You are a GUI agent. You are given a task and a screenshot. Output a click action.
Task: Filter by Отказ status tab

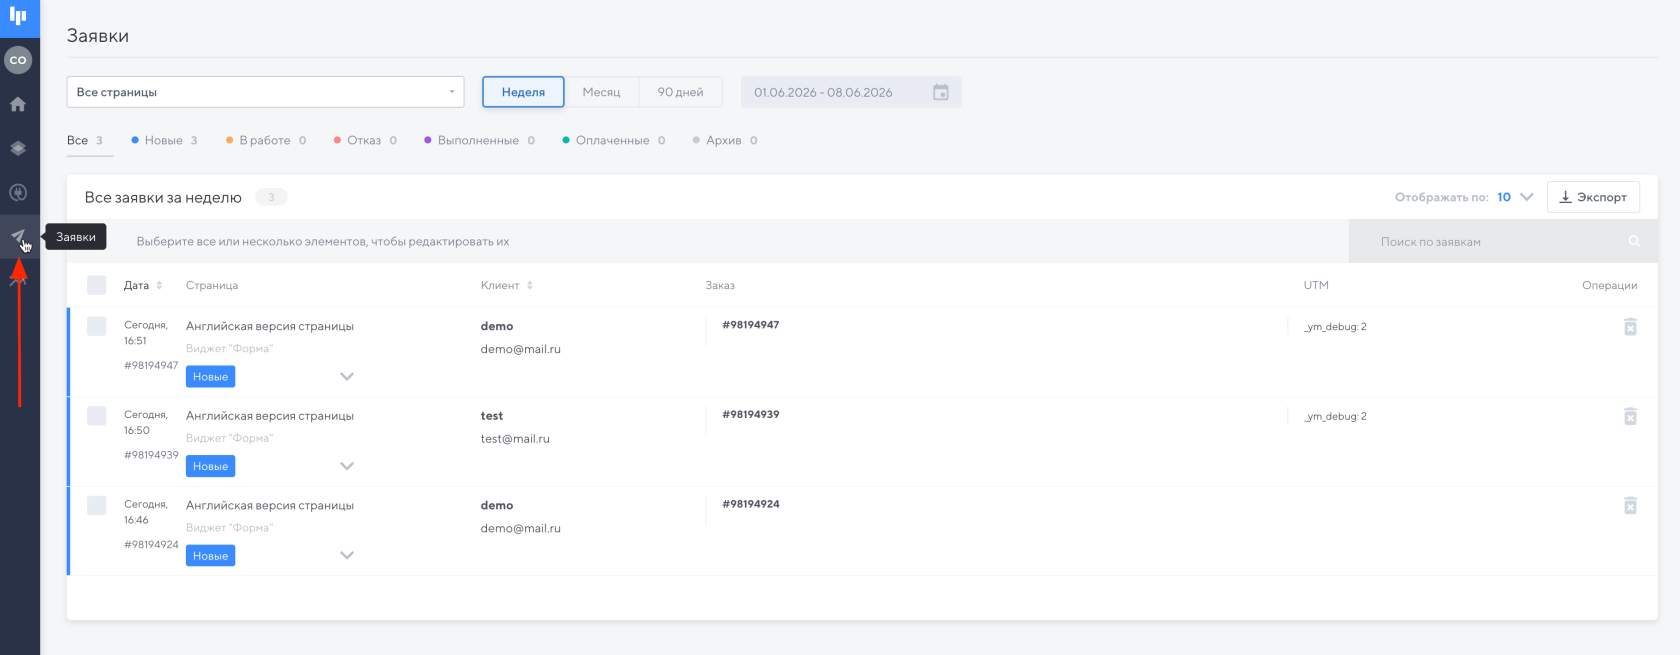pyautogui.click(x=365, y=140)
